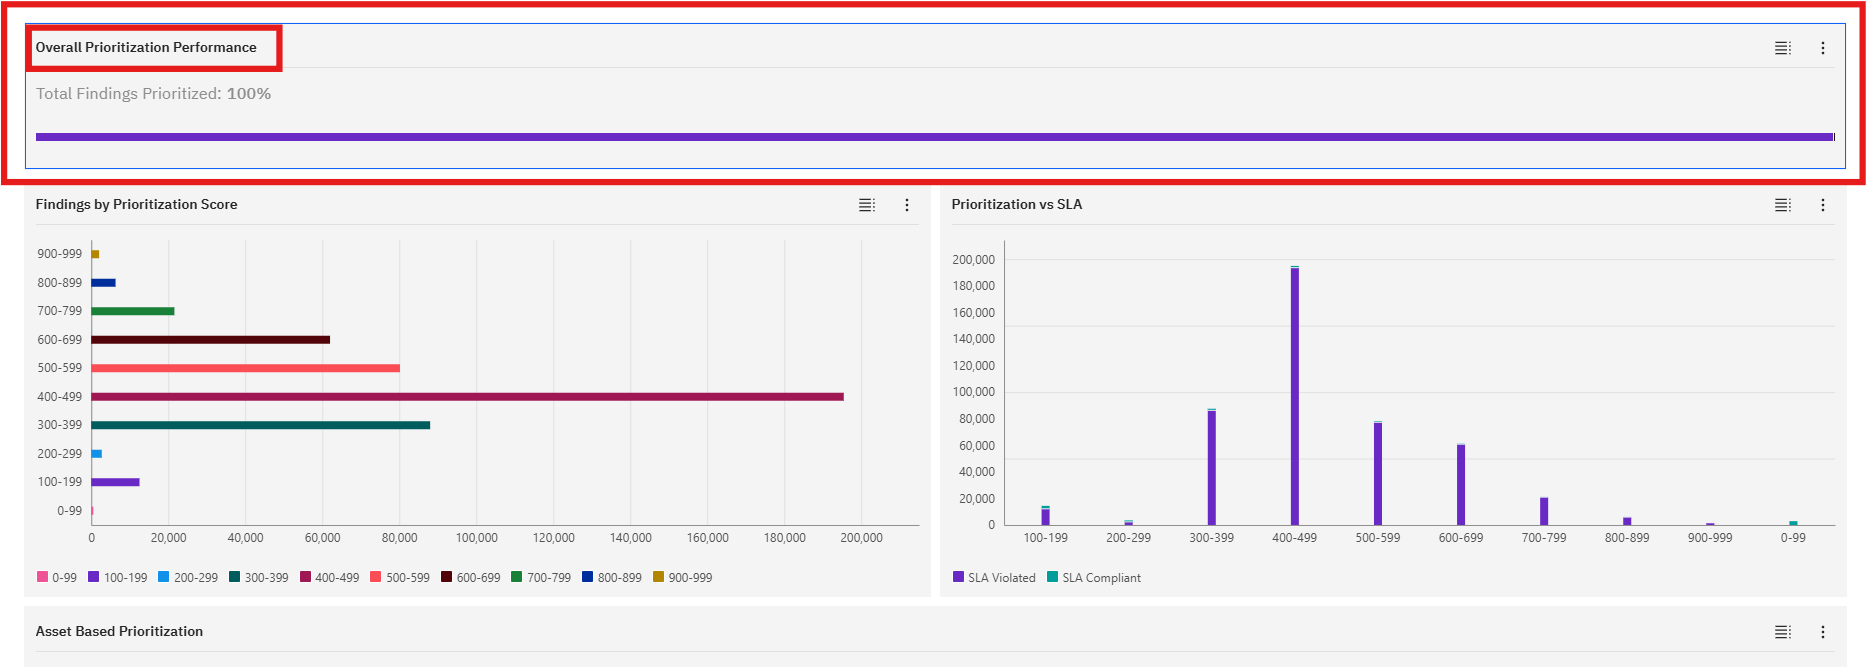The image size is (1866, 667).
Task: Open kebab menu of Prioritization vs SLA panel
Action: (x=1823, y=205)
